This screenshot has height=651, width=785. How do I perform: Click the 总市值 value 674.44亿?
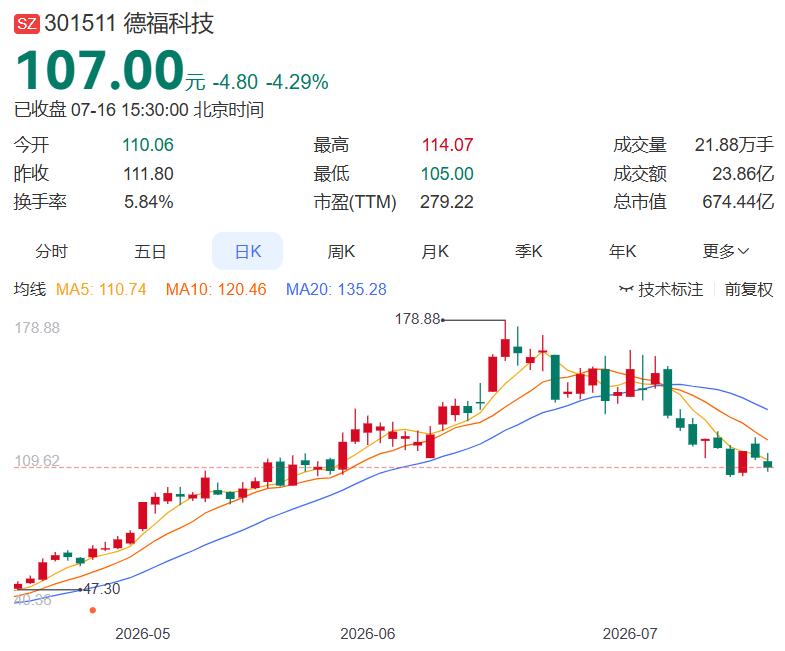click(x=738, y=202)
